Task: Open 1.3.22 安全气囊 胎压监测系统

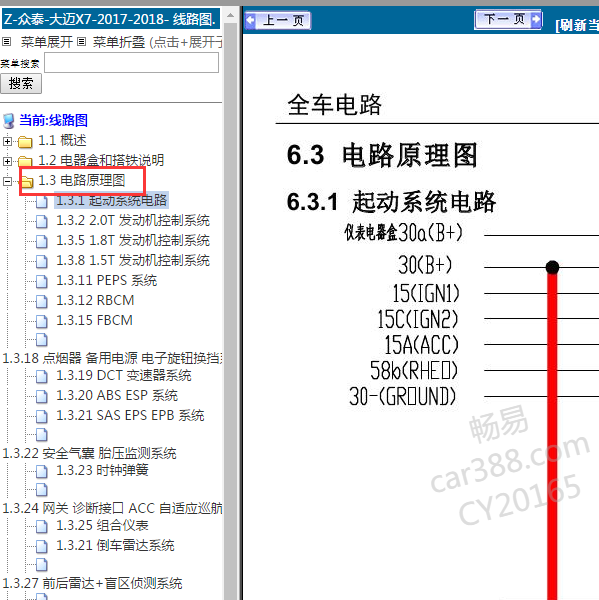Action: coord(89,453)
